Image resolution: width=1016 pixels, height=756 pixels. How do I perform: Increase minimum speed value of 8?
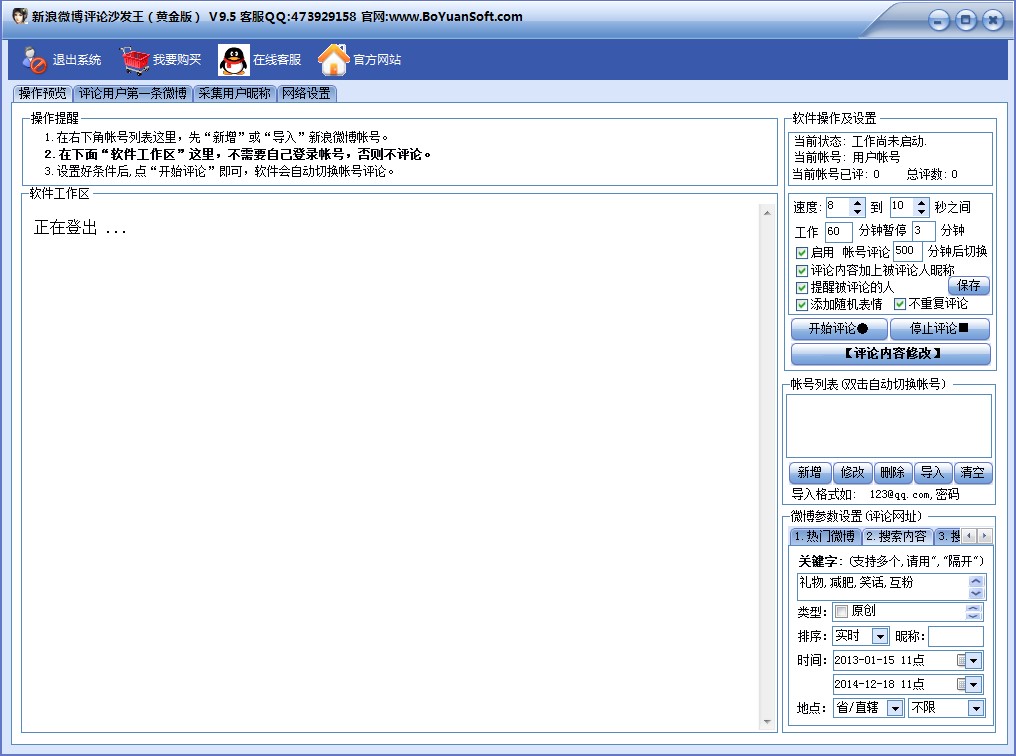[x=857, y=203]
